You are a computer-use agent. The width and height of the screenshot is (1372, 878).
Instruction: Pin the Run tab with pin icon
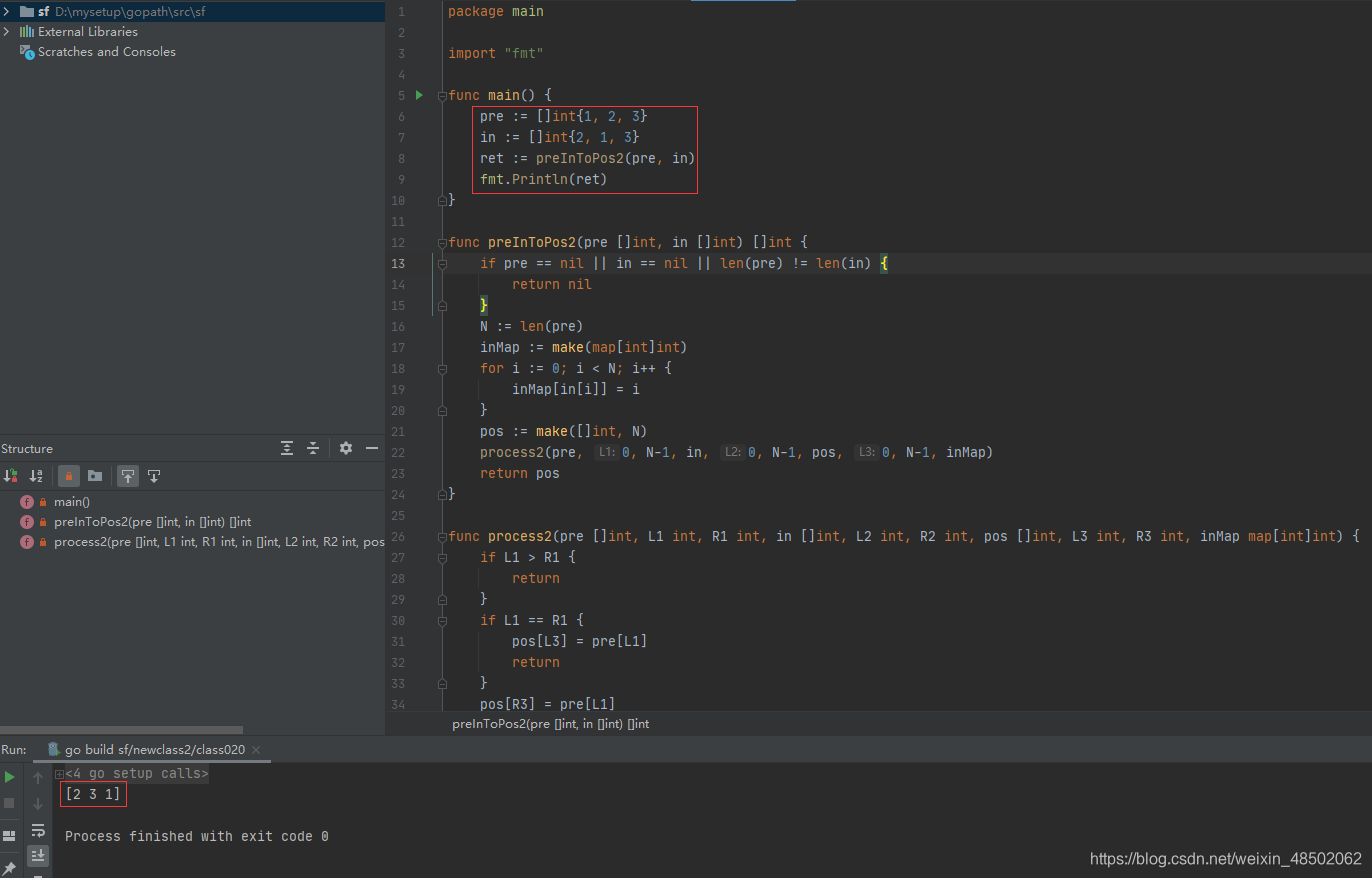[9, 869]
